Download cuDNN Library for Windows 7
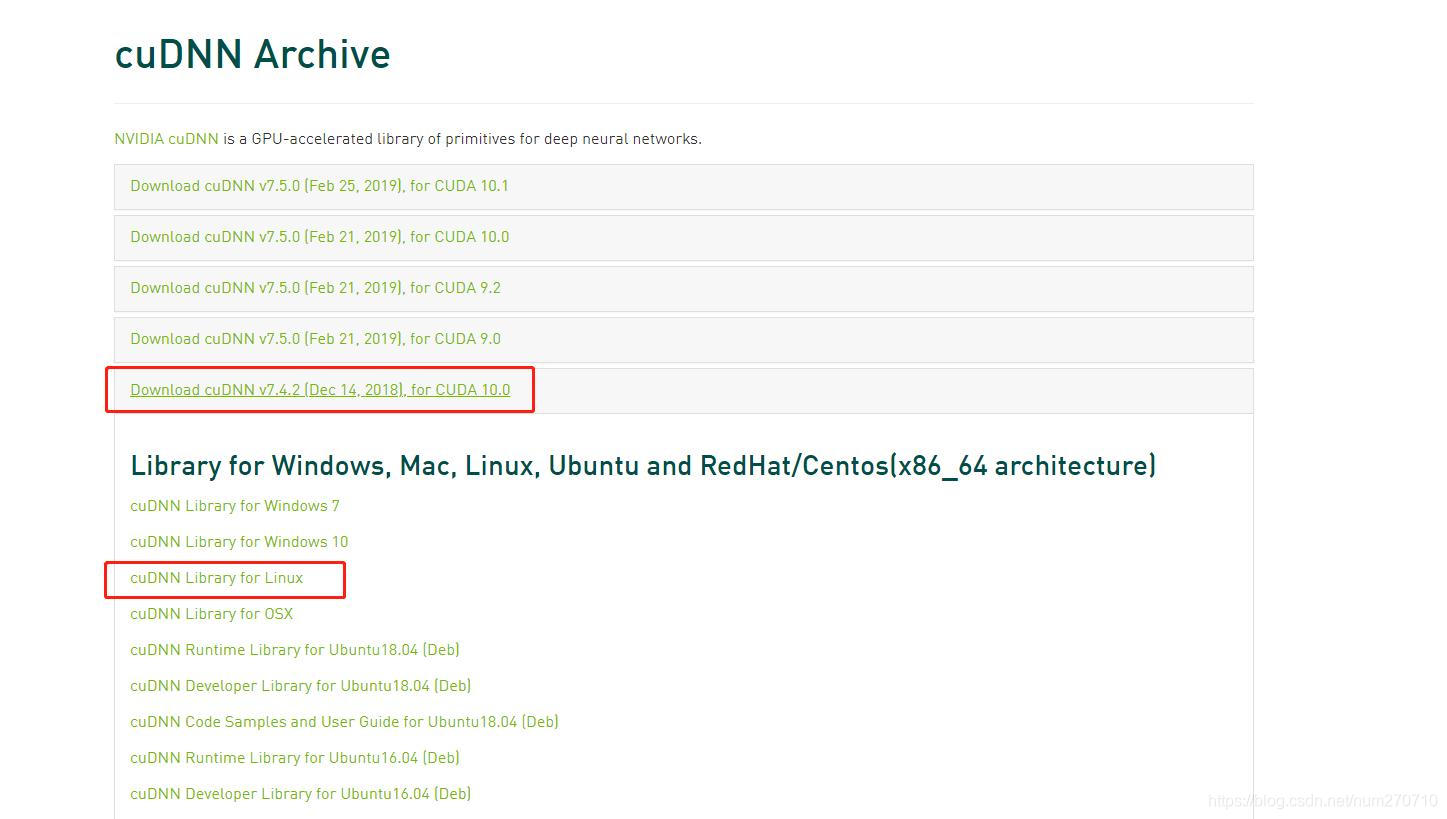The width and height of the screenshot is (1447, 819). coord(235,506)
